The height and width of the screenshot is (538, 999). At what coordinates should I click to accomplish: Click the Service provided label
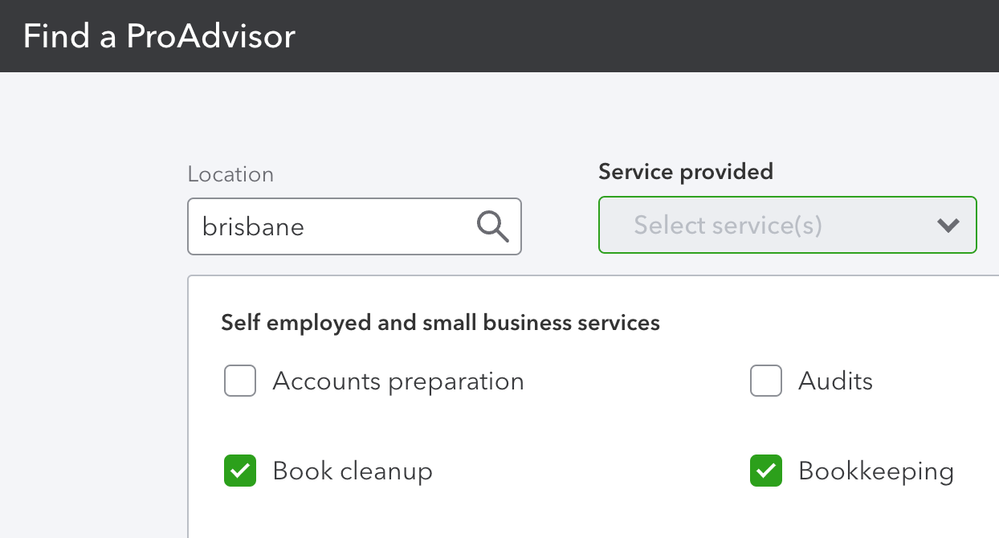point(686,171)
